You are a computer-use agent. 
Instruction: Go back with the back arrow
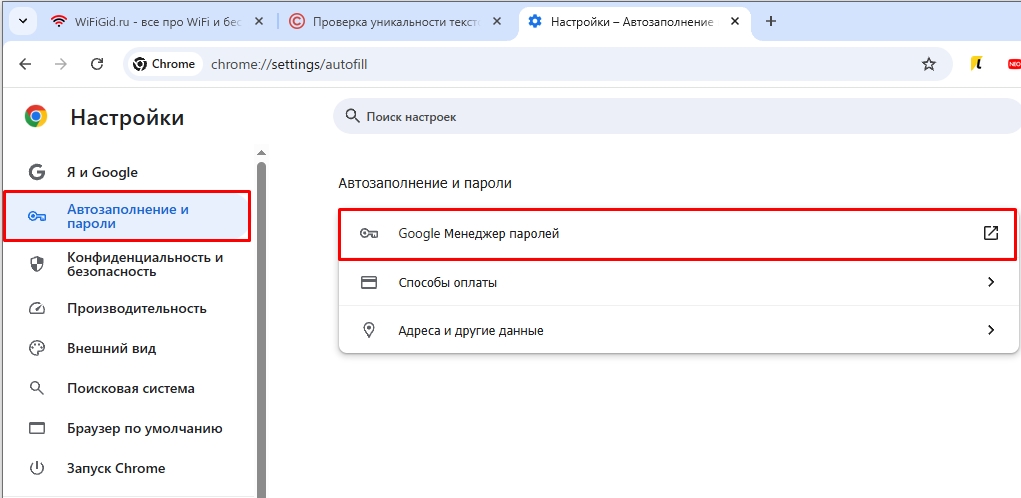25,64
